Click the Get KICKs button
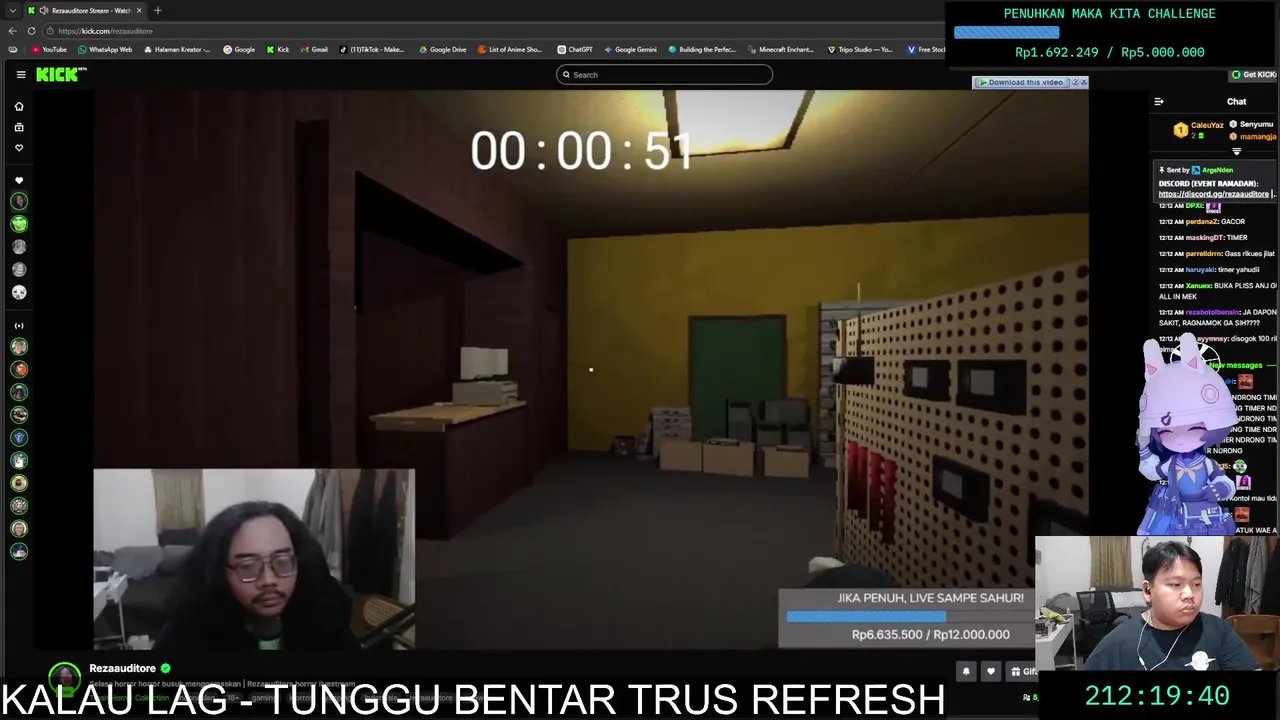Viewport: 1280px width, 720px height. 1254,75
